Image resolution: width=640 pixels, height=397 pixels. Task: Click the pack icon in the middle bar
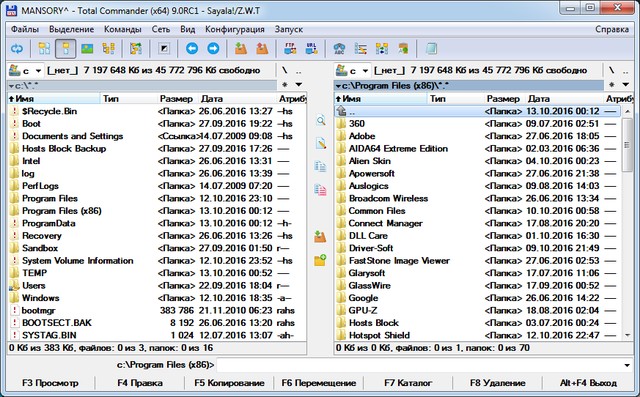(x=320, y=236)
